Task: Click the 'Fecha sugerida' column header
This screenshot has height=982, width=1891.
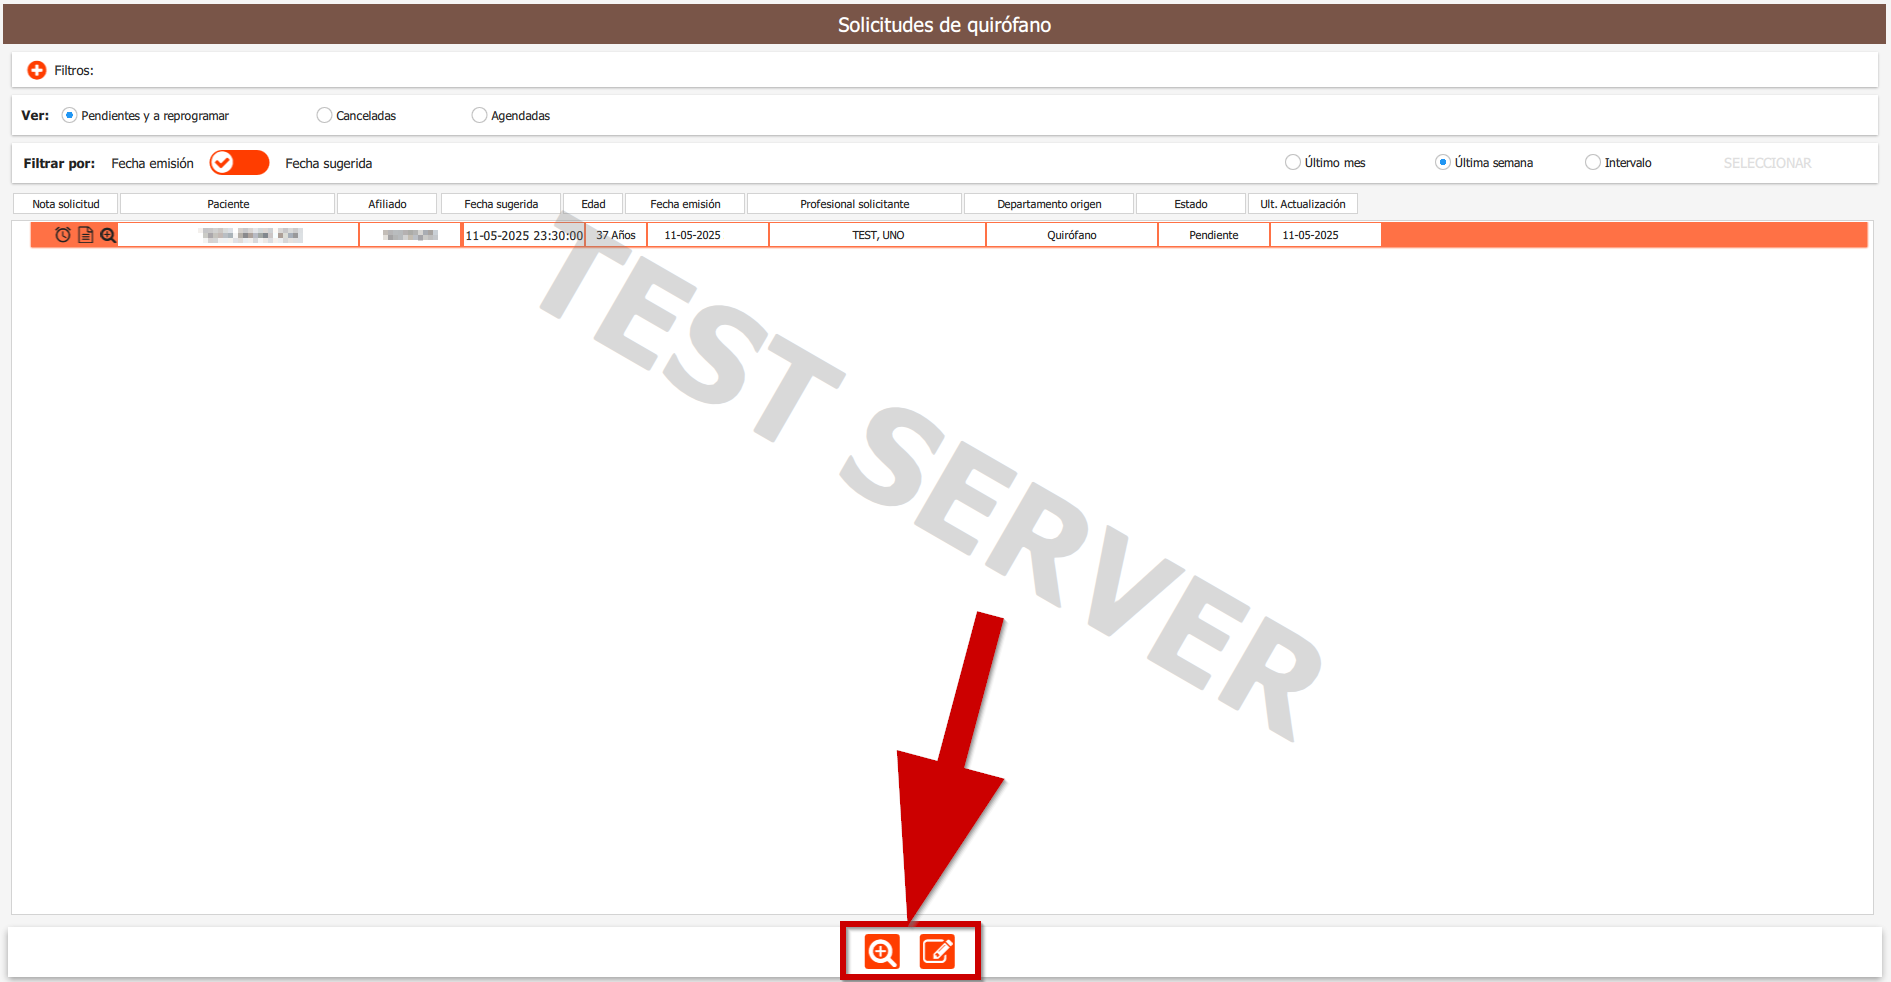Action: (x=501, y=204)
